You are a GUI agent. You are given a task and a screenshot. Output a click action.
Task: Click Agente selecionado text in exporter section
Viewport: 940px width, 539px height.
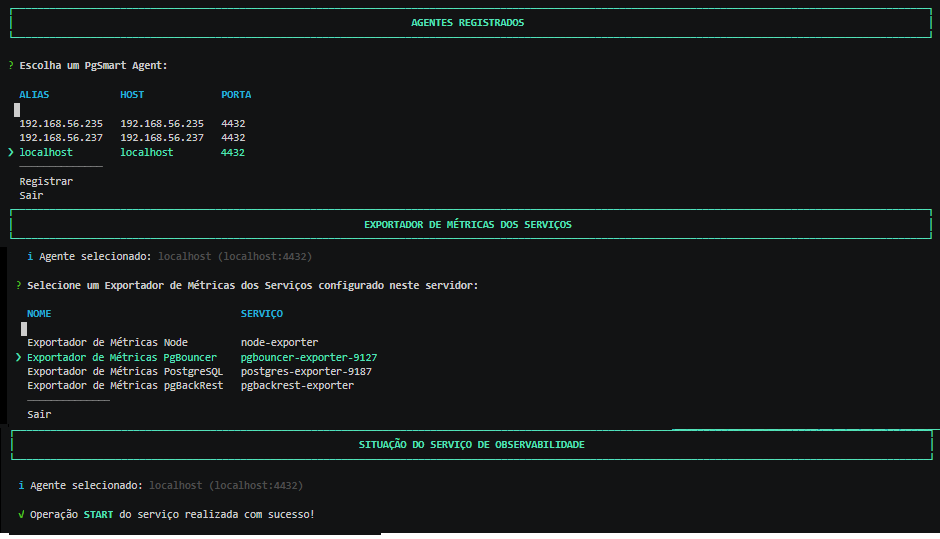[x=95, y=257]
